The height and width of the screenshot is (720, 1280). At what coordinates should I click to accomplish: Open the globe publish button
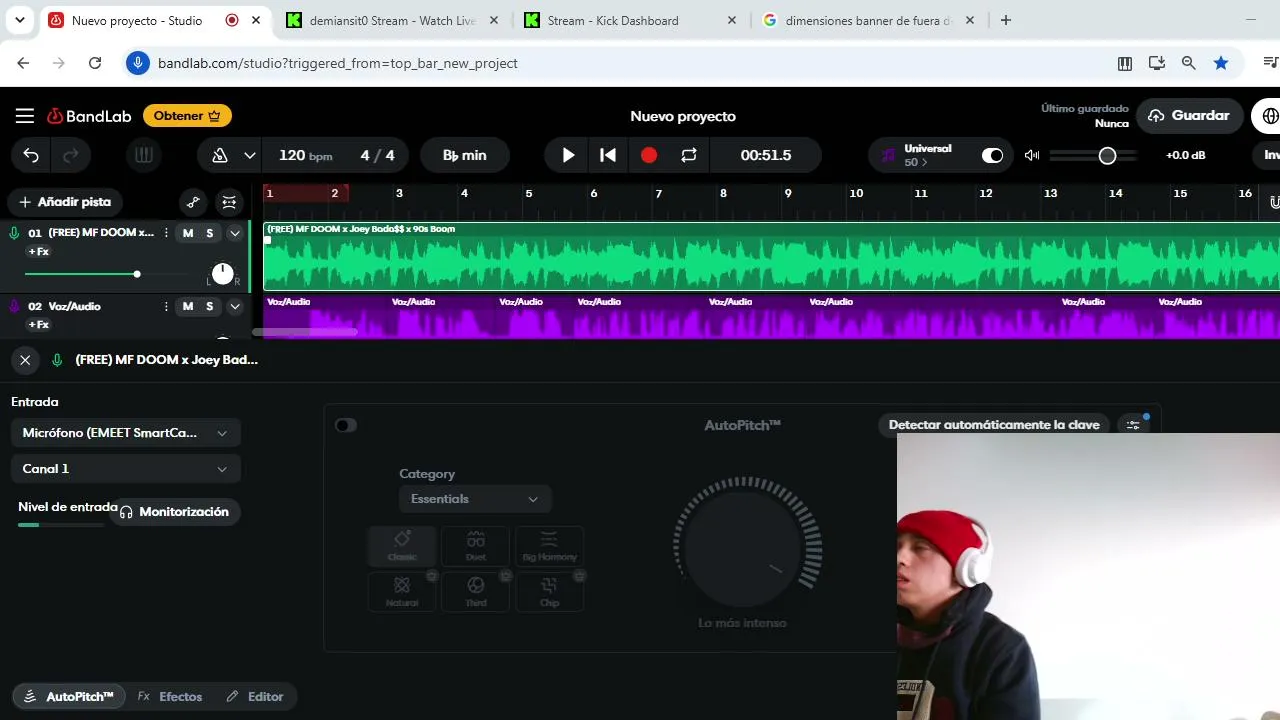click(x=1269, y=116)
